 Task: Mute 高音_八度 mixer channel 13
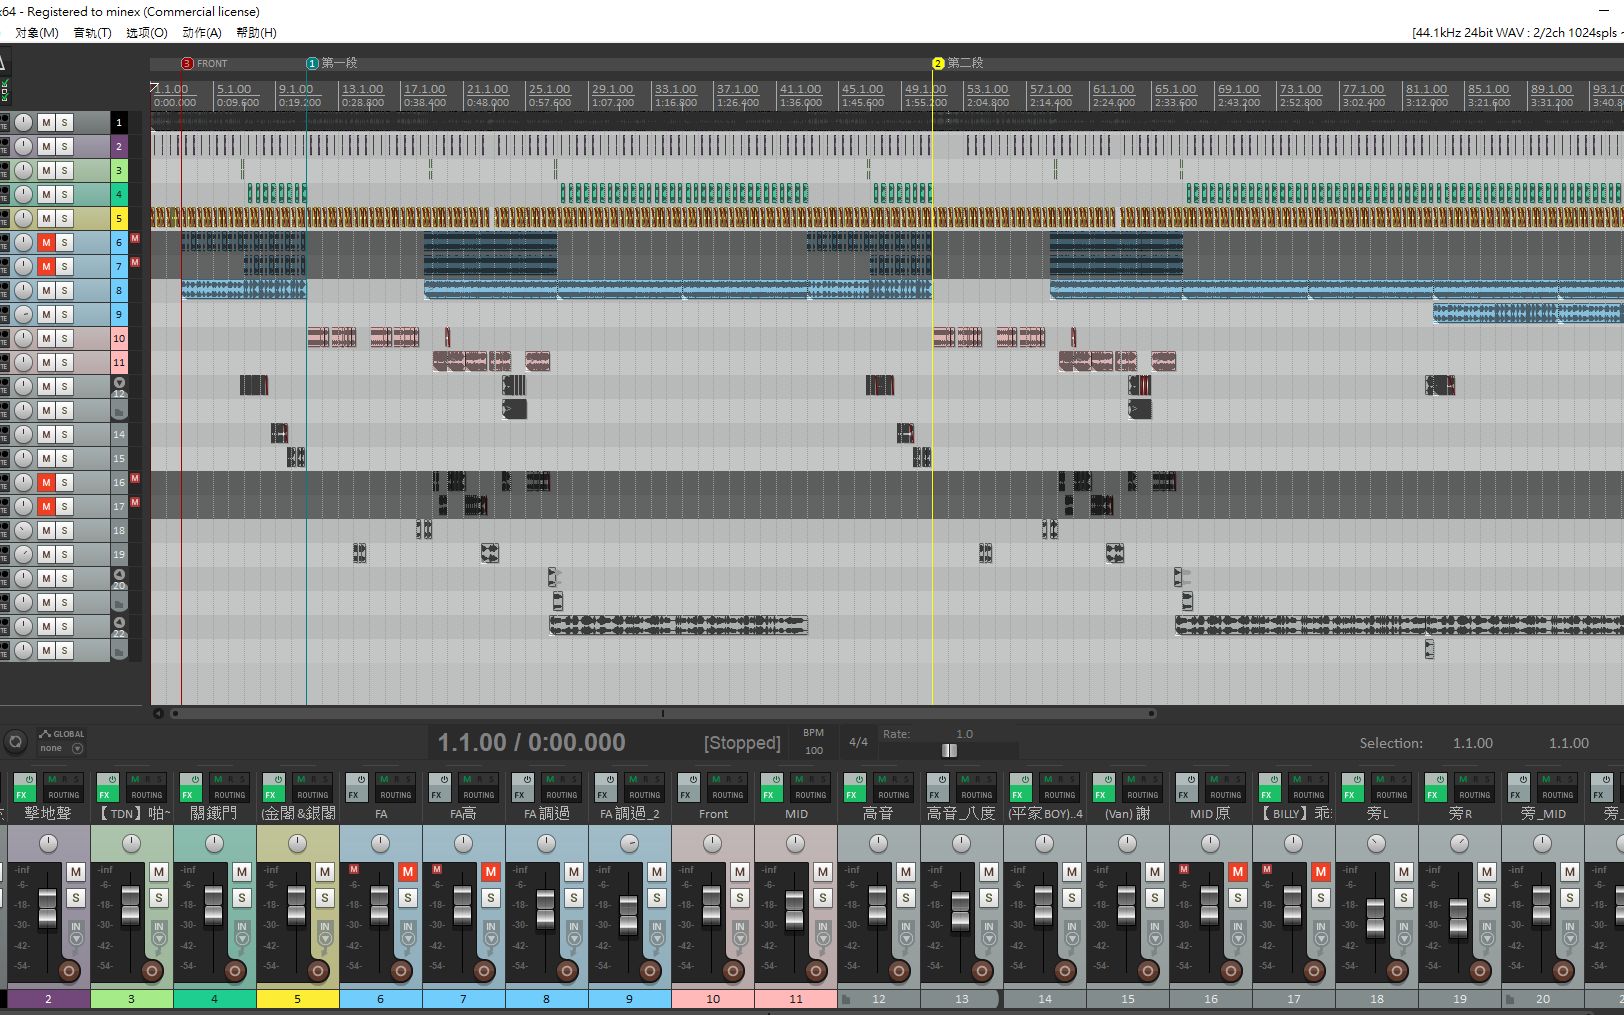[x=989, y=872]
